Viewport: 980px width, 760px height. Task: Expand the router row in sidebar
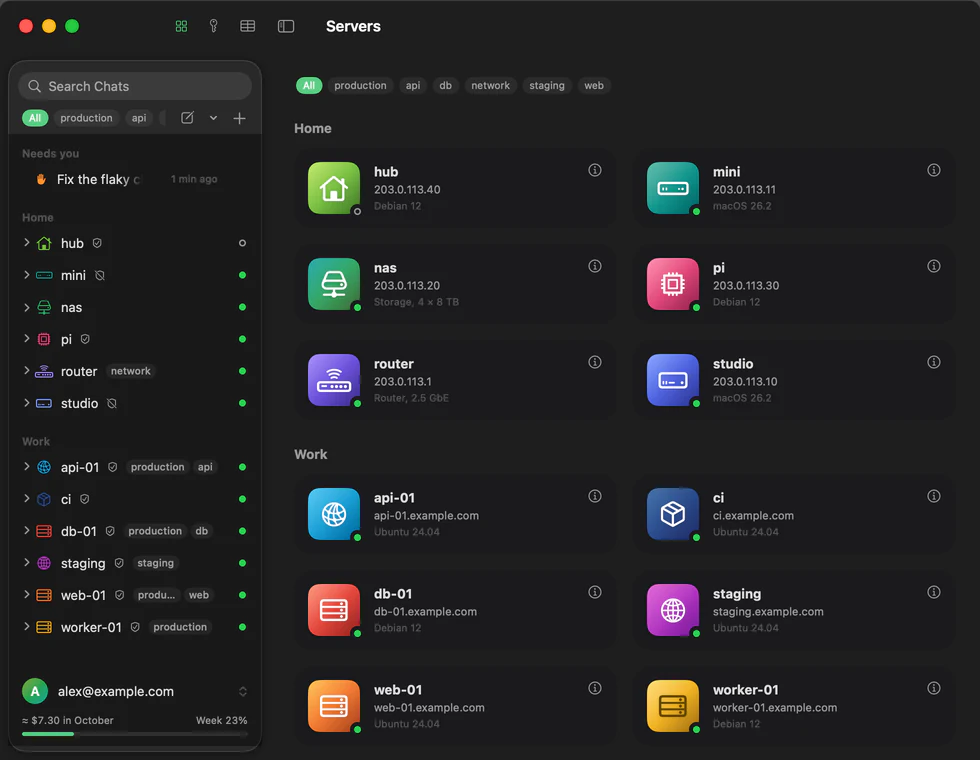pyautogui.click(x=26, y=371)
